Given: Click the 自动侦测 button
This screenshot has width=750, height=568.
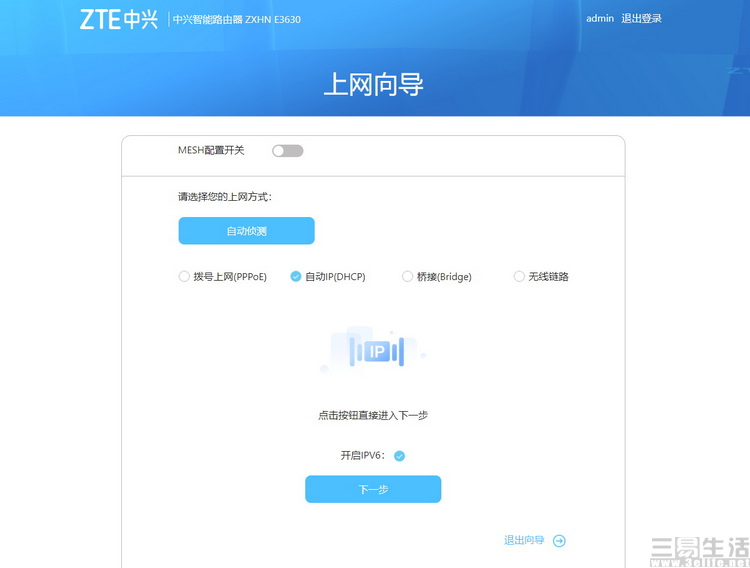Looking at the screenshot, I should (x=246, y=231).
